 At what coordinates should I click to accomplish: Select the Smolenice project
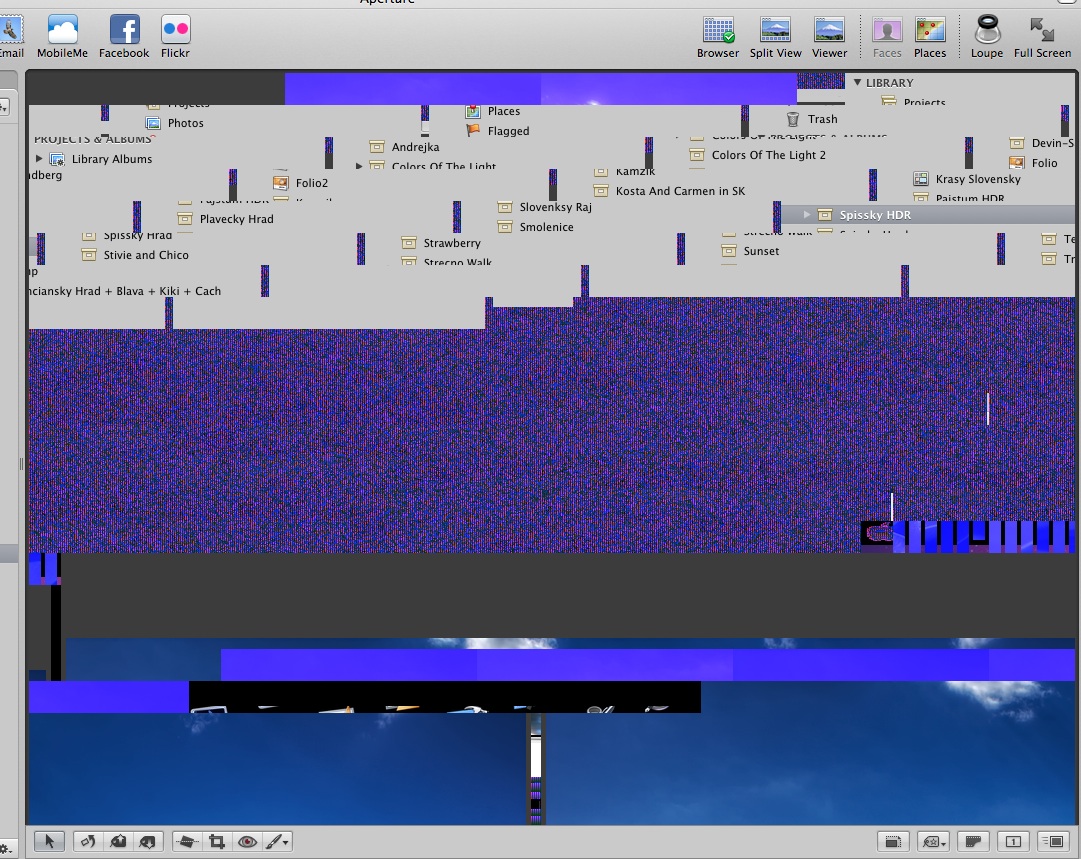coord(536,227)
